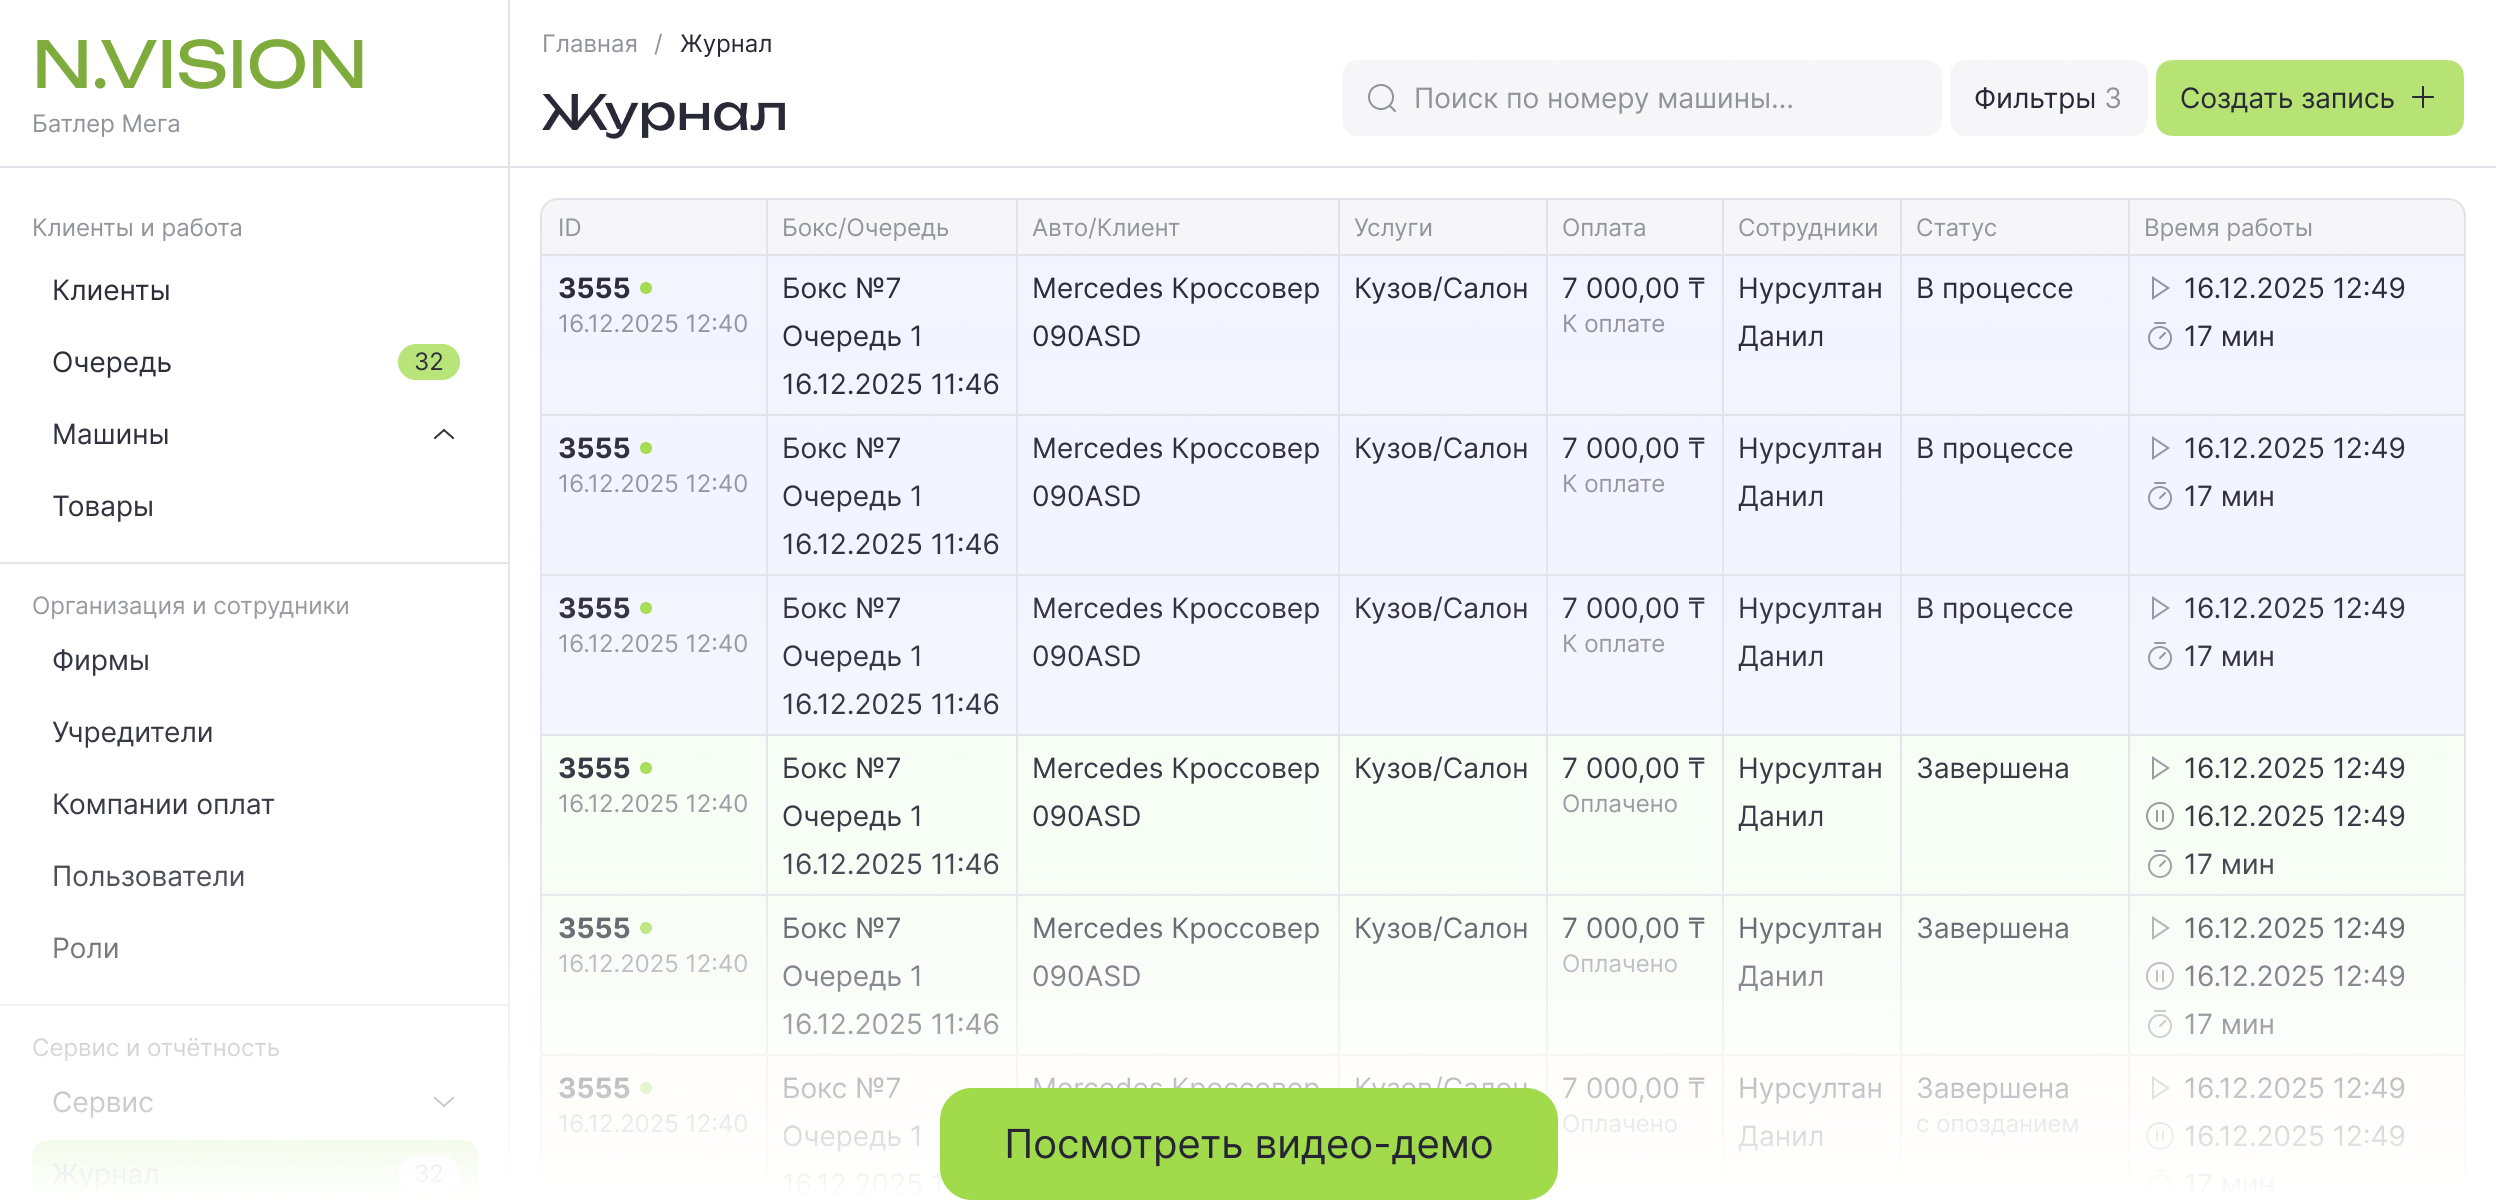Click Mercedes Кроссовер in the second row
2496x1200 pixels.
click(1176, 448)
